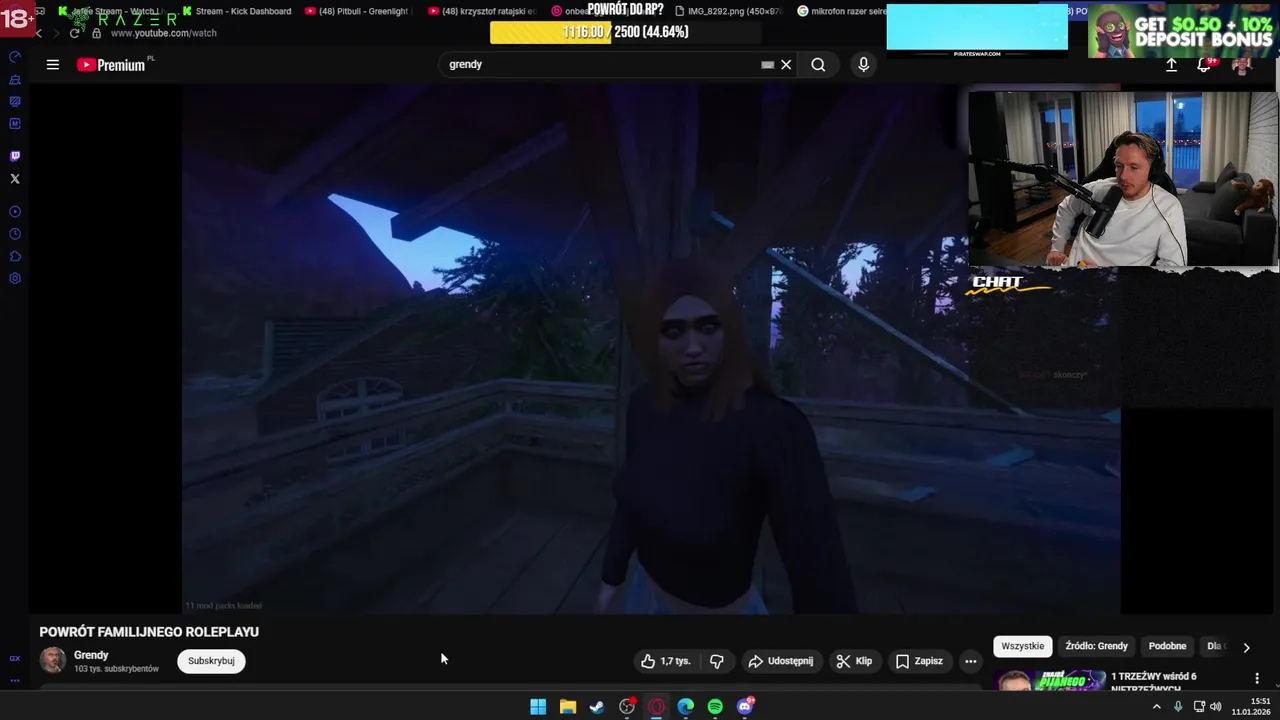Clear the search text with X
1280x720 pixels.
(x=786, y=65)
